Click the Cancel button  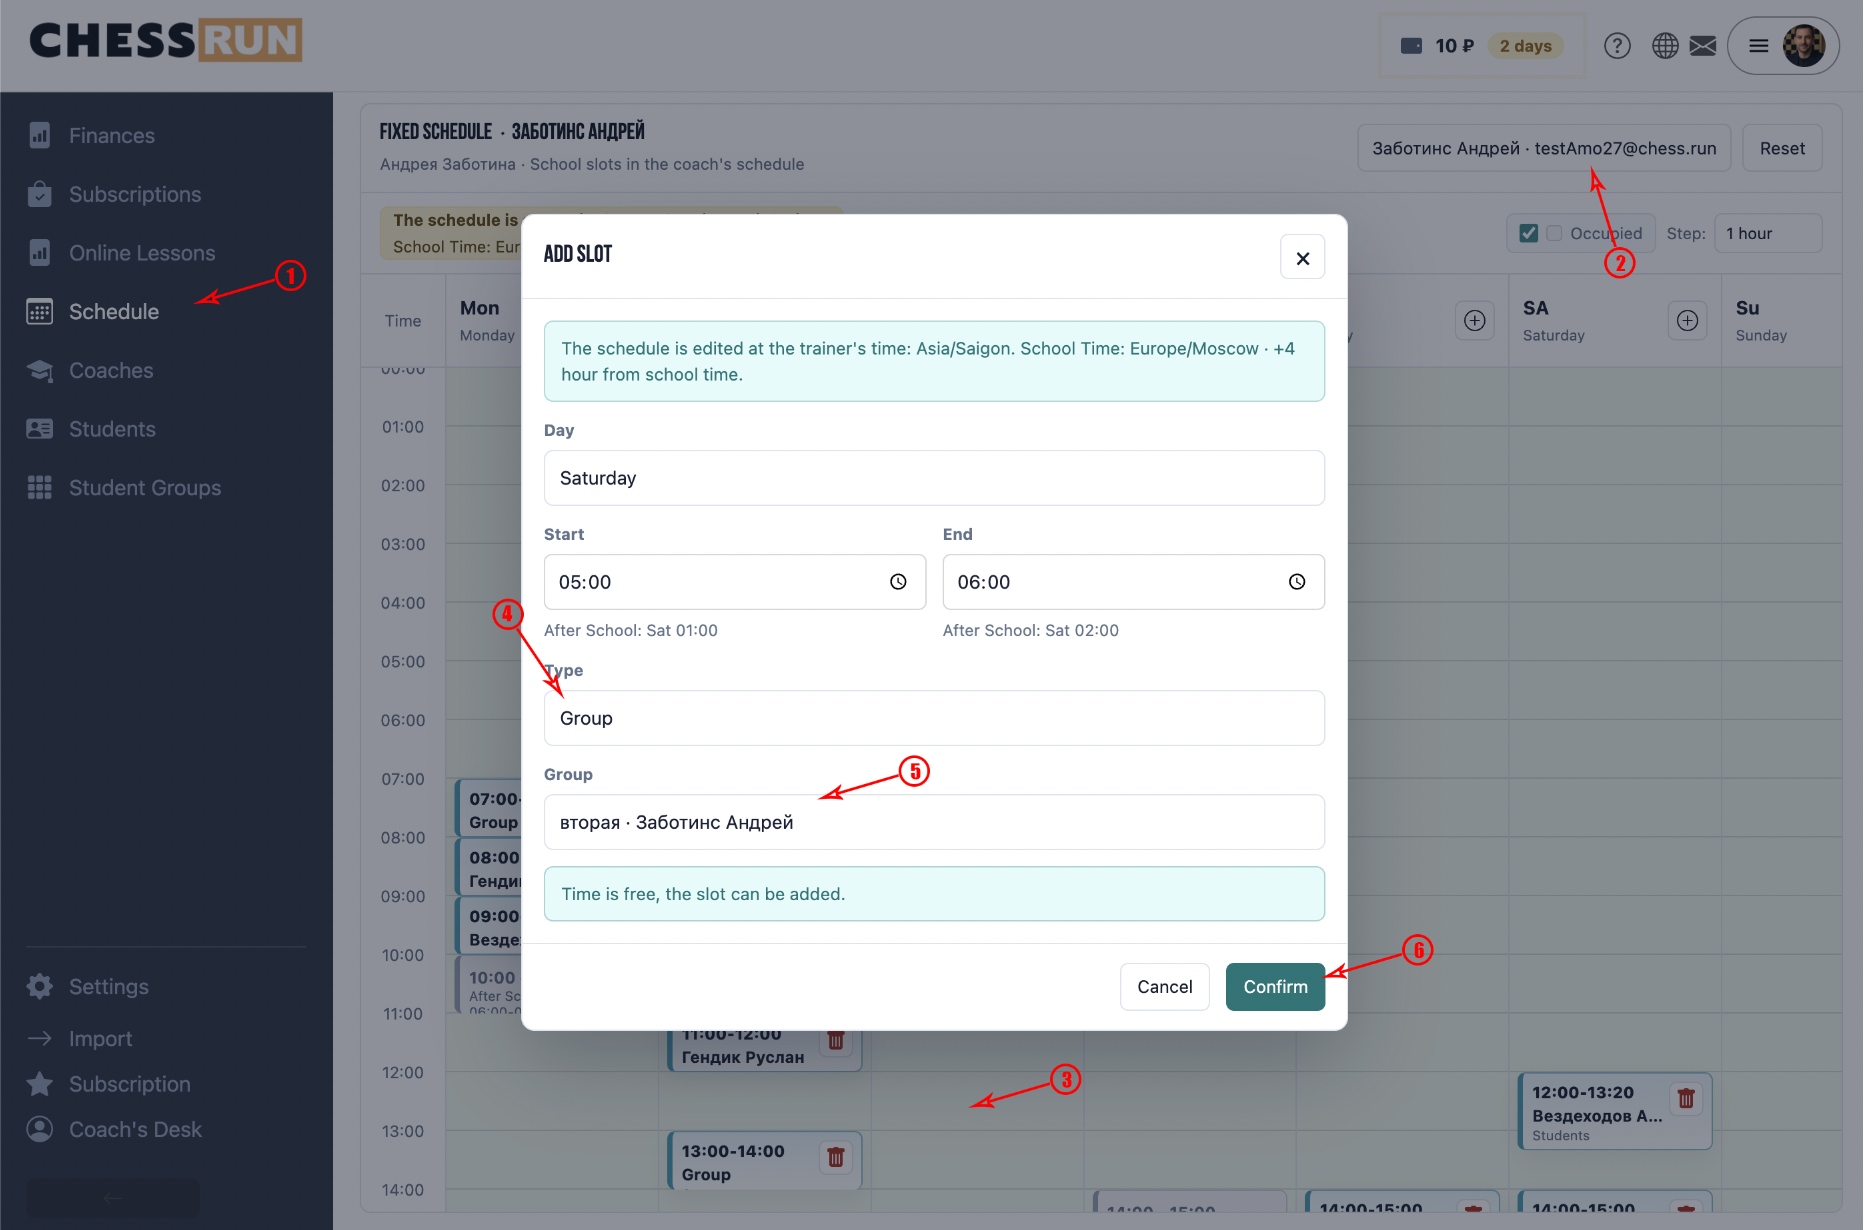point(1165,987)
